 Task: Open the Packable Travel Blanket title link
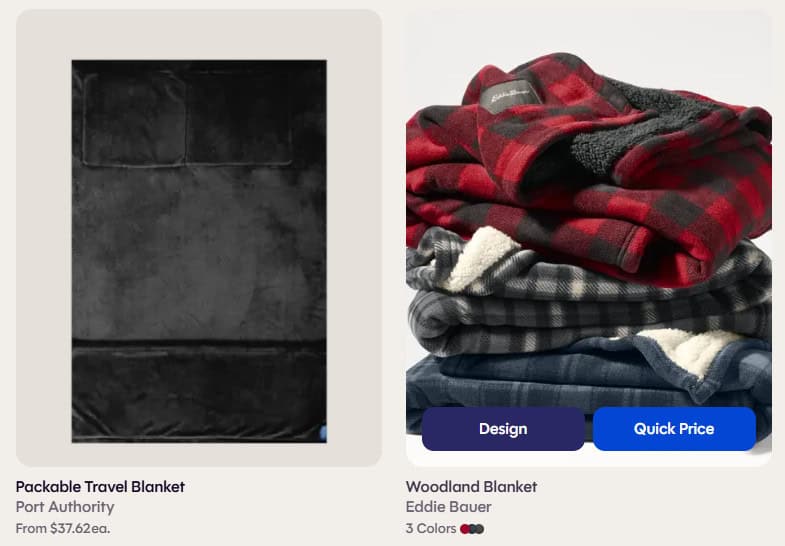(x=100, y=486)
